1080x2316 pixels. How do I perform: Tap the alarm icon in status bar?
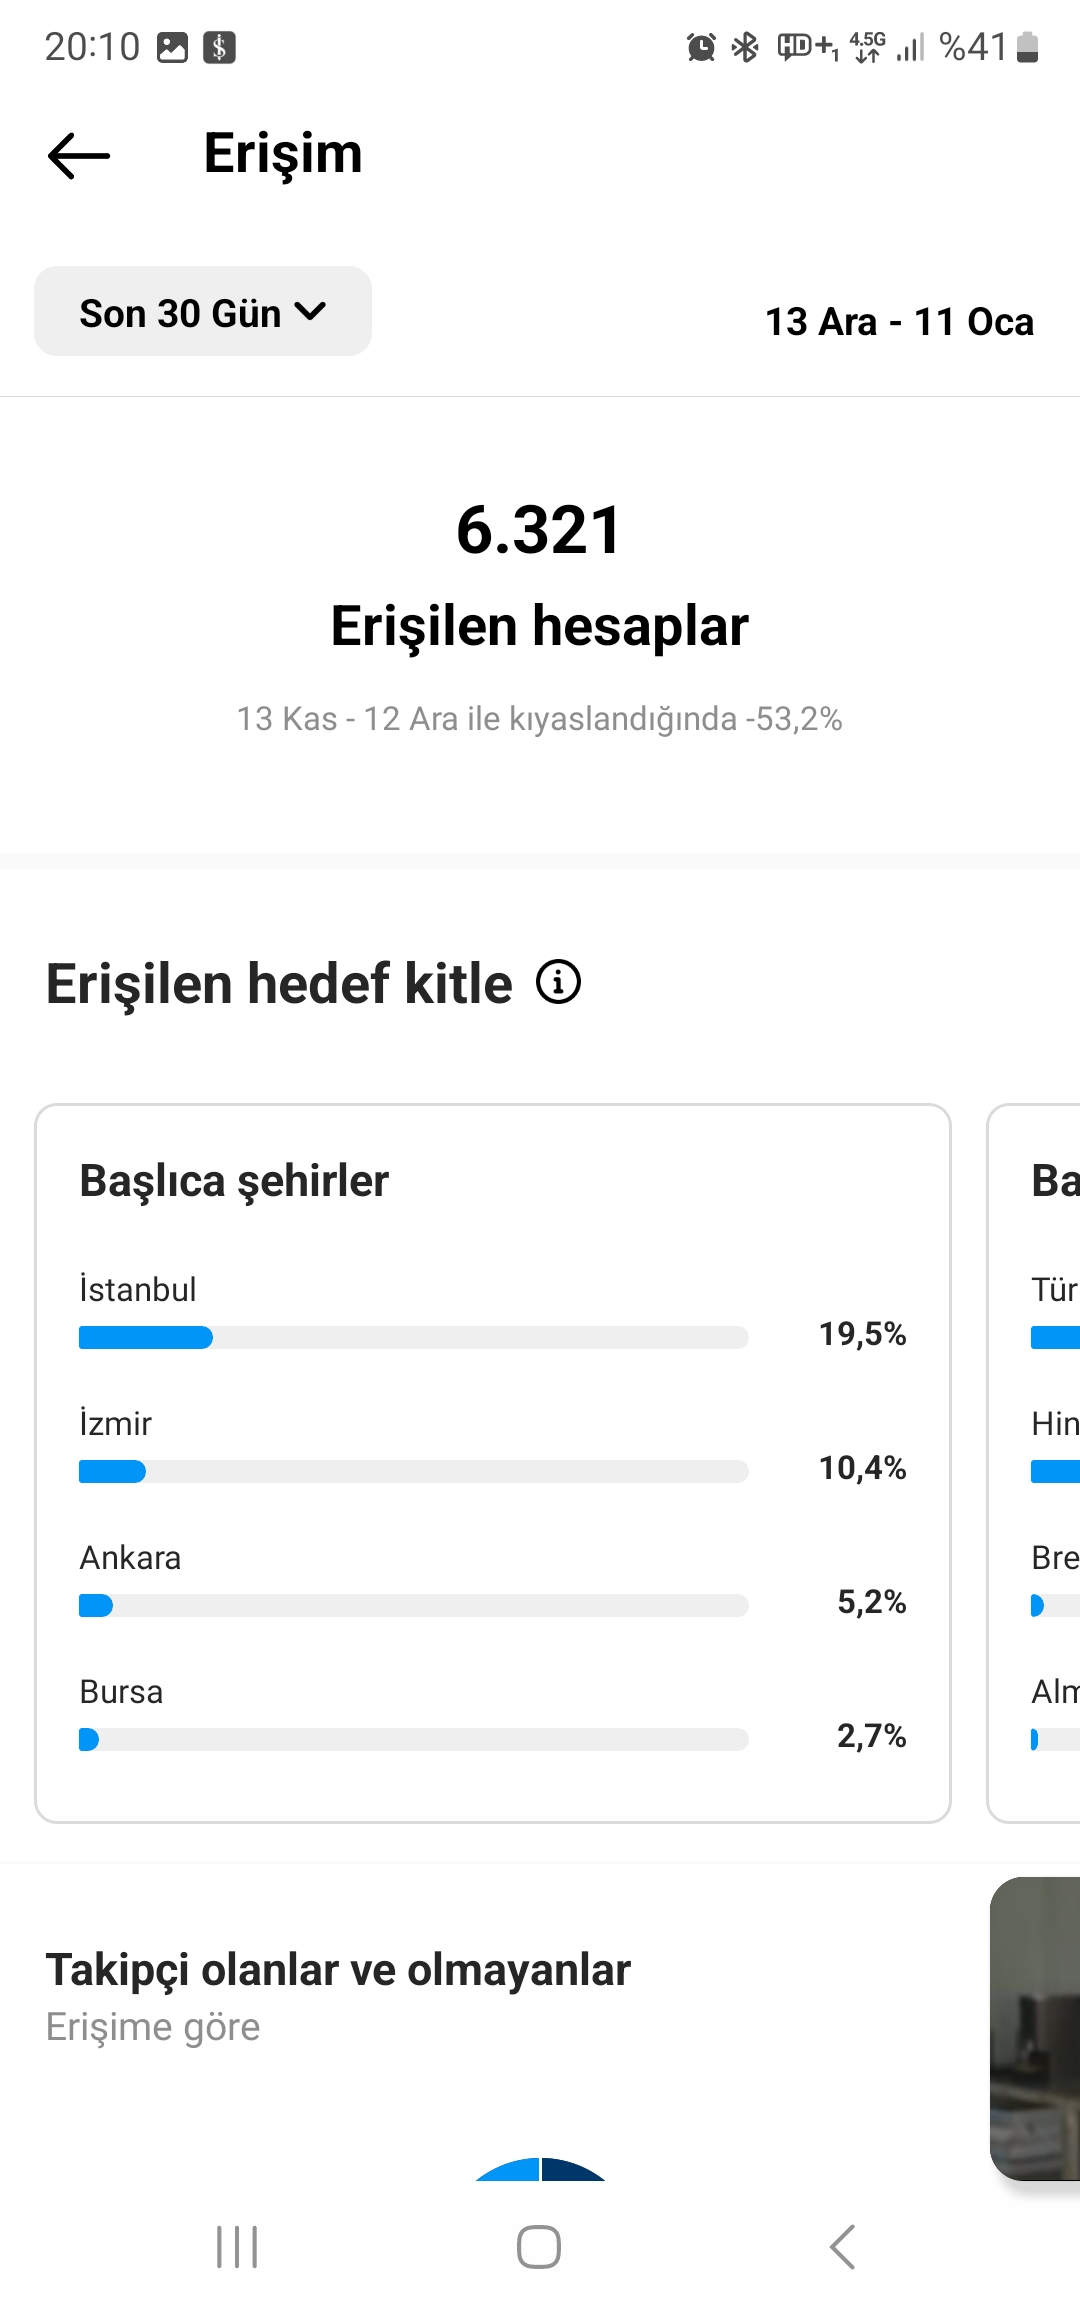point(701,47)
